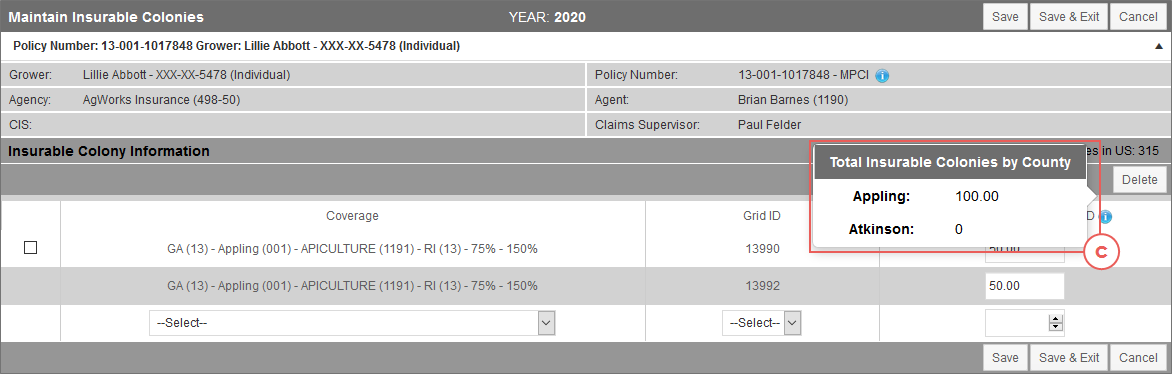Click the bottom Save & Exit button
This screenshot has height=374, width=1172.
coord(1069,358)
